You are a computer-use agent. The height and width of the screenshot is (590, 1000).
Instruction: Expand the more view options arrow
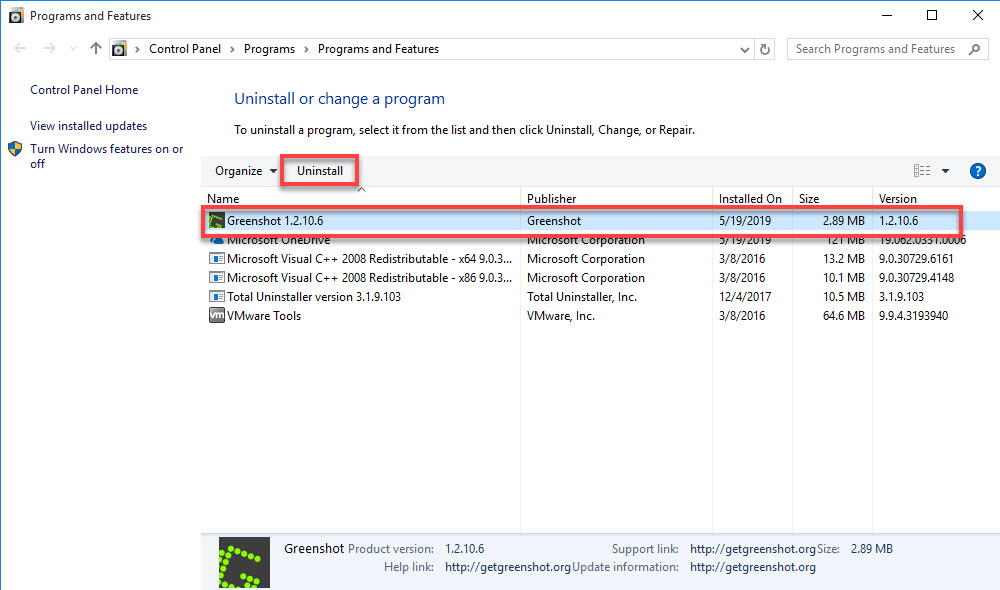tap(945, 171)
